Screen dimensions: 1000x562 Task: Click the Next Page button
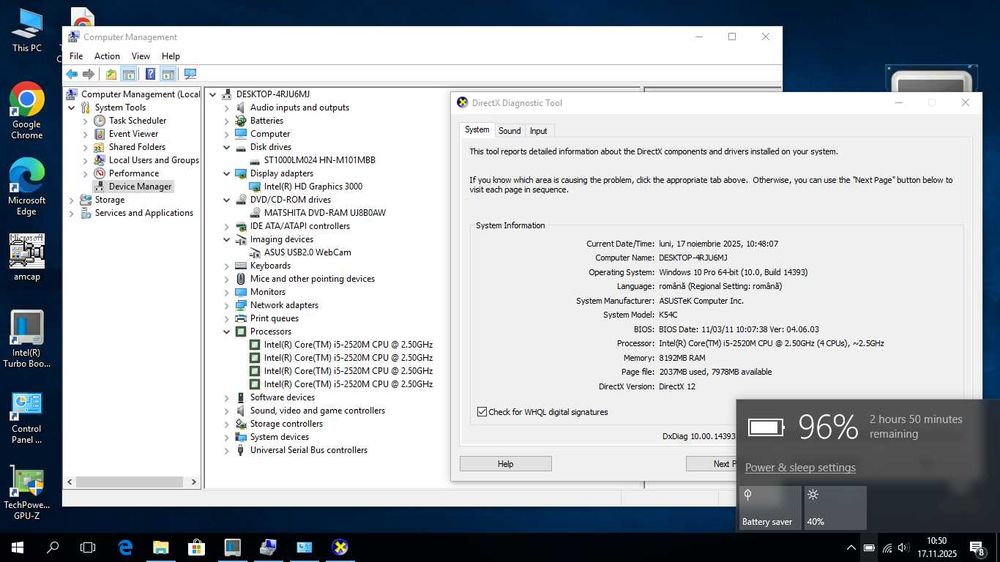tap(711, 464)
